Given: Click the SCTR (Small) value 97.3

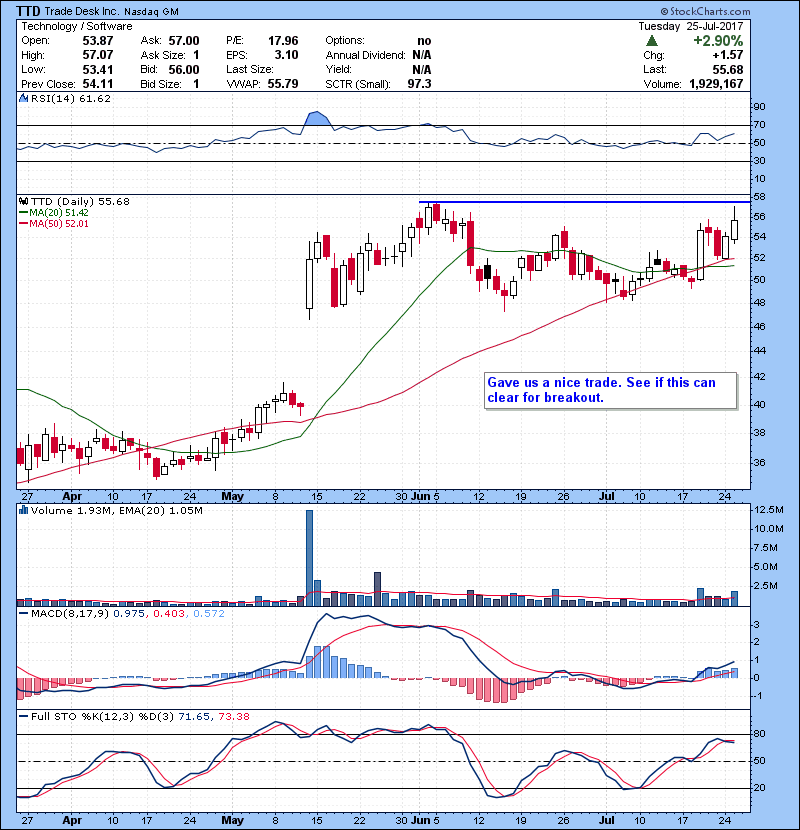Looking at the screenshot, I should tap(419, 84).
